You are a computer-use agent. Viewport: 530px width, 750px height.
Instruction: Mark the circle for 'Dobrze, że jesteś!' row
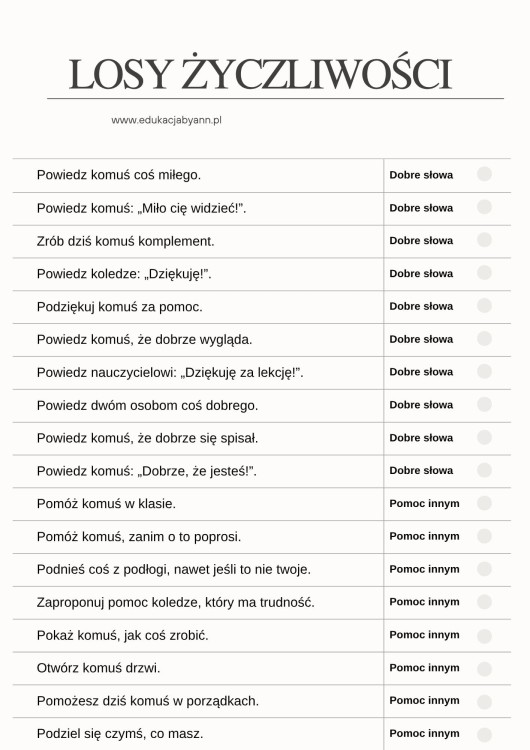tap(484, 470)
